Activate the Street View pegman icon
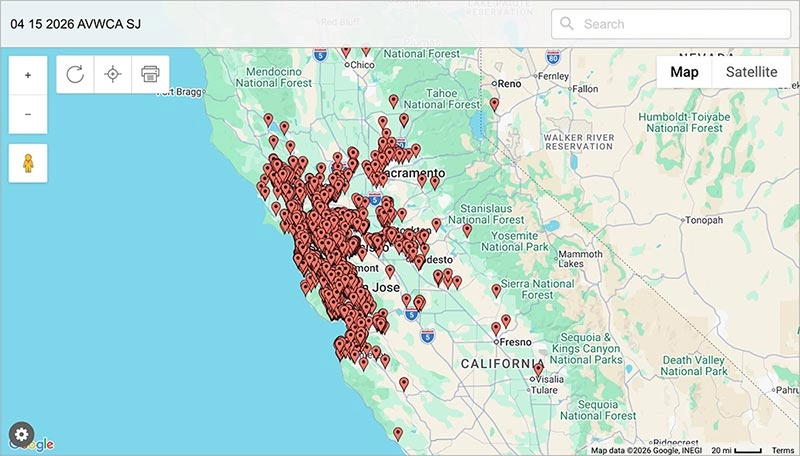The height and width of the screenshot is (456, 800). tap(28, 163)
